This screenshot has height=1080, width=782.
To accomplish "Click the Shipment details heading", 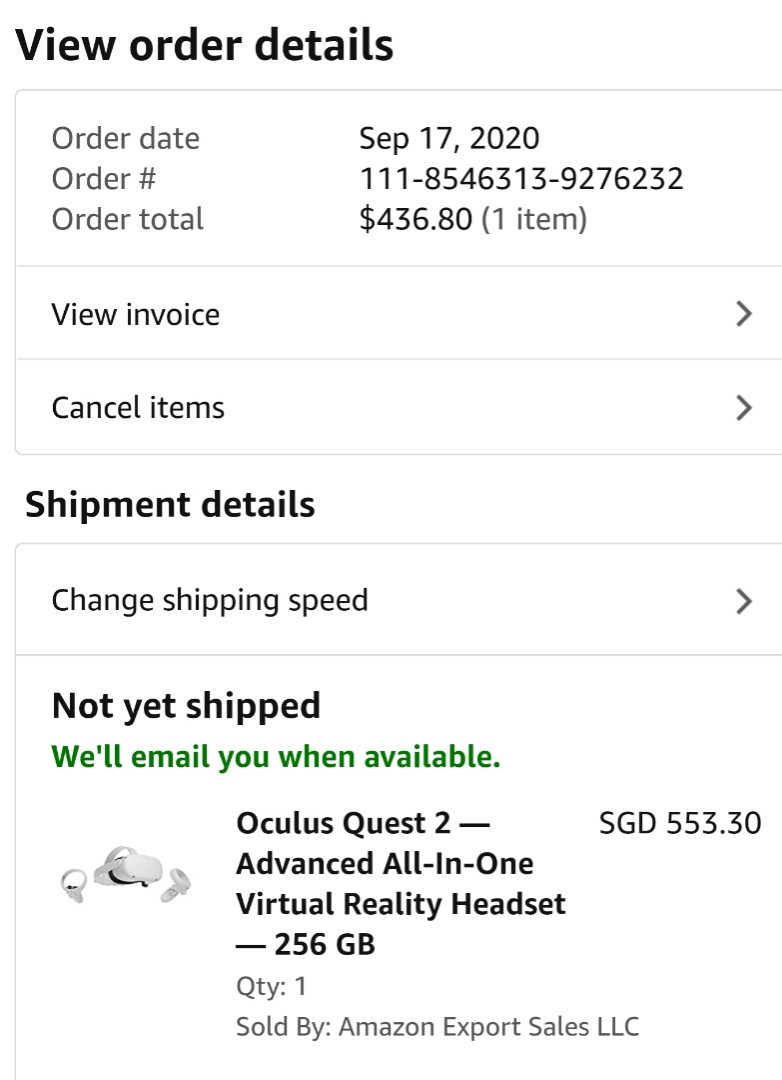I will point(170,504).
